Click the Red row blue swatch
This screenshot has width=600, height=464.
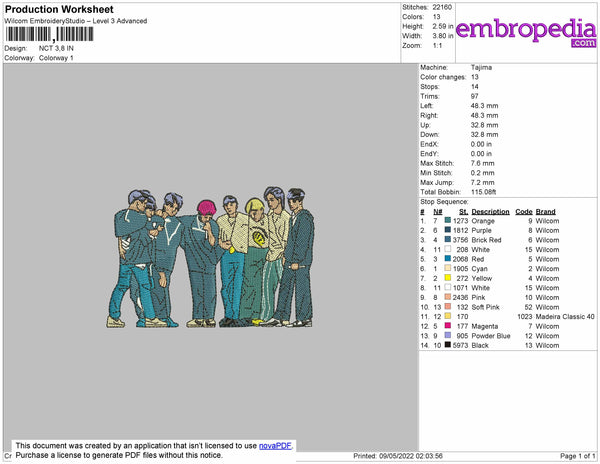[448, 259]
